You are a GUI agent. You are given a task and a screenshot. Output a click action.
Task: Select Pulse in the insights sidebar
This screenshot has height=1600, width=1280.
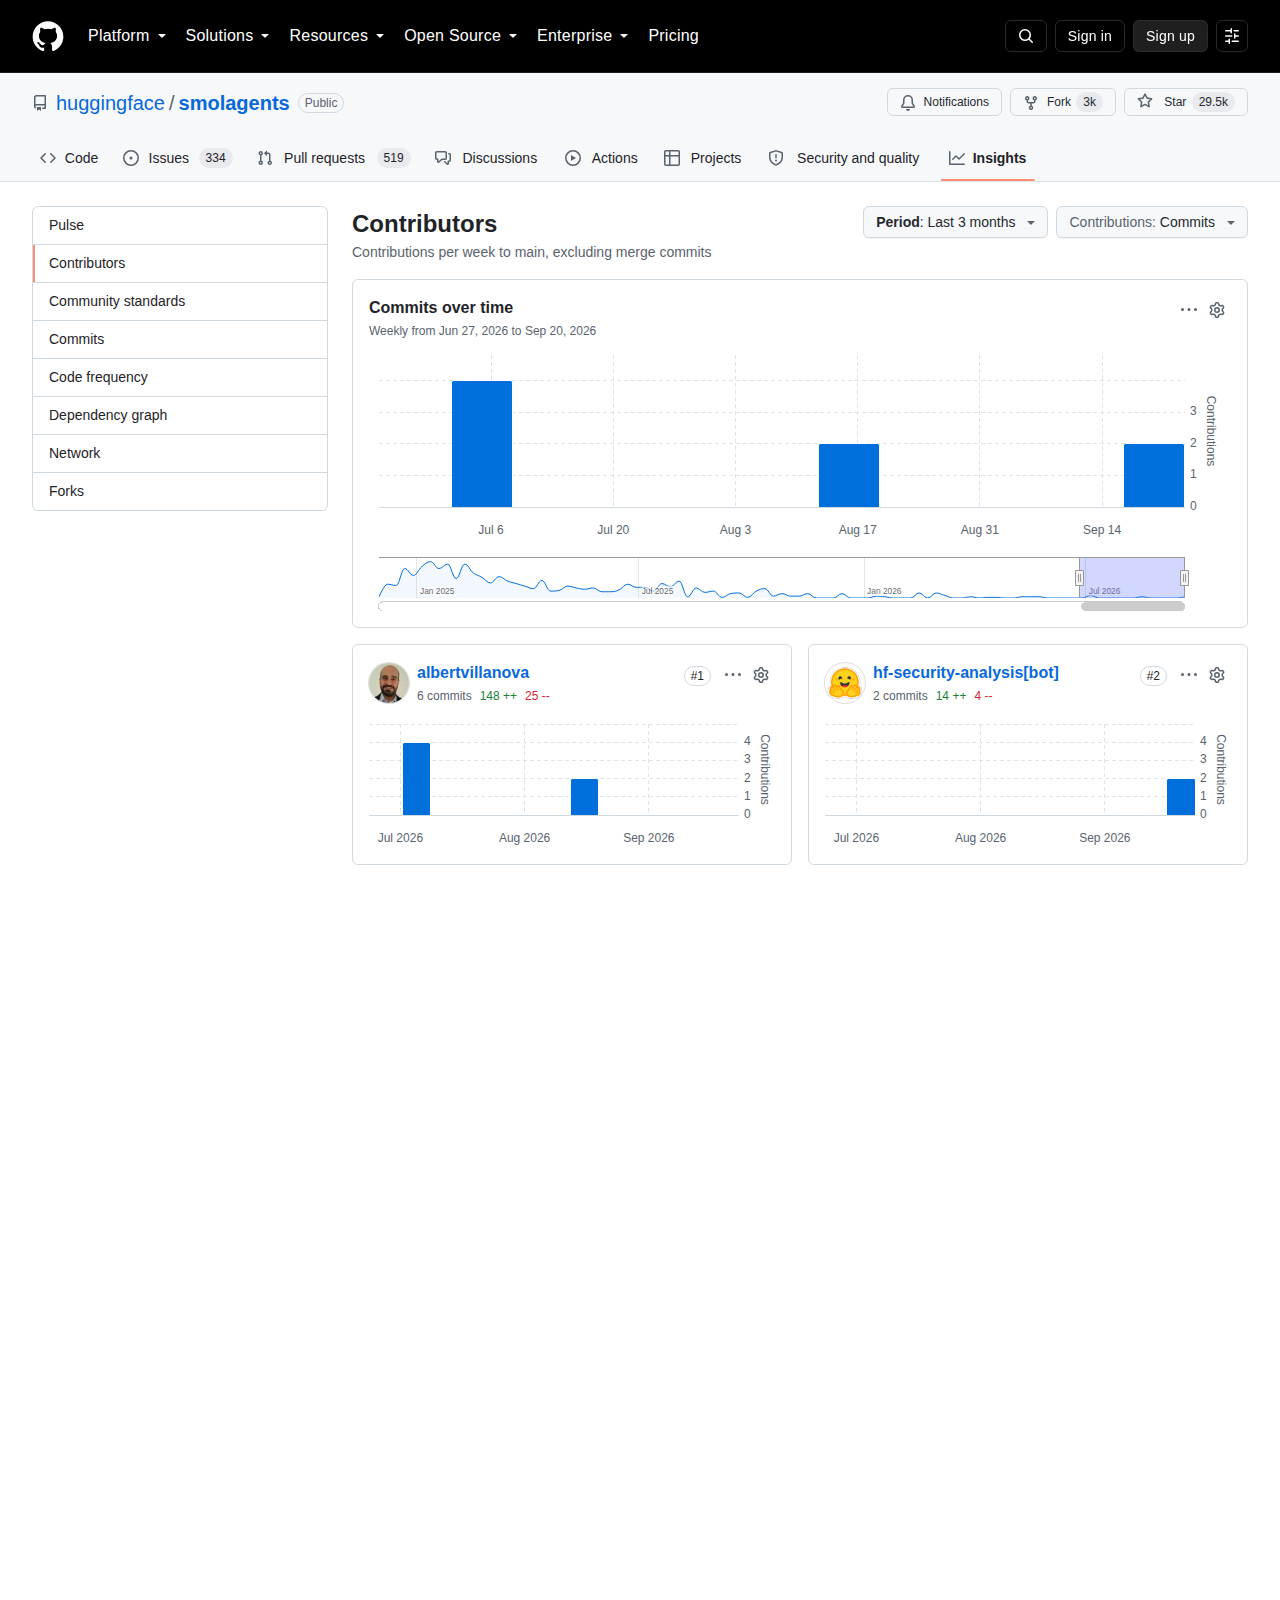coord(180,225)
